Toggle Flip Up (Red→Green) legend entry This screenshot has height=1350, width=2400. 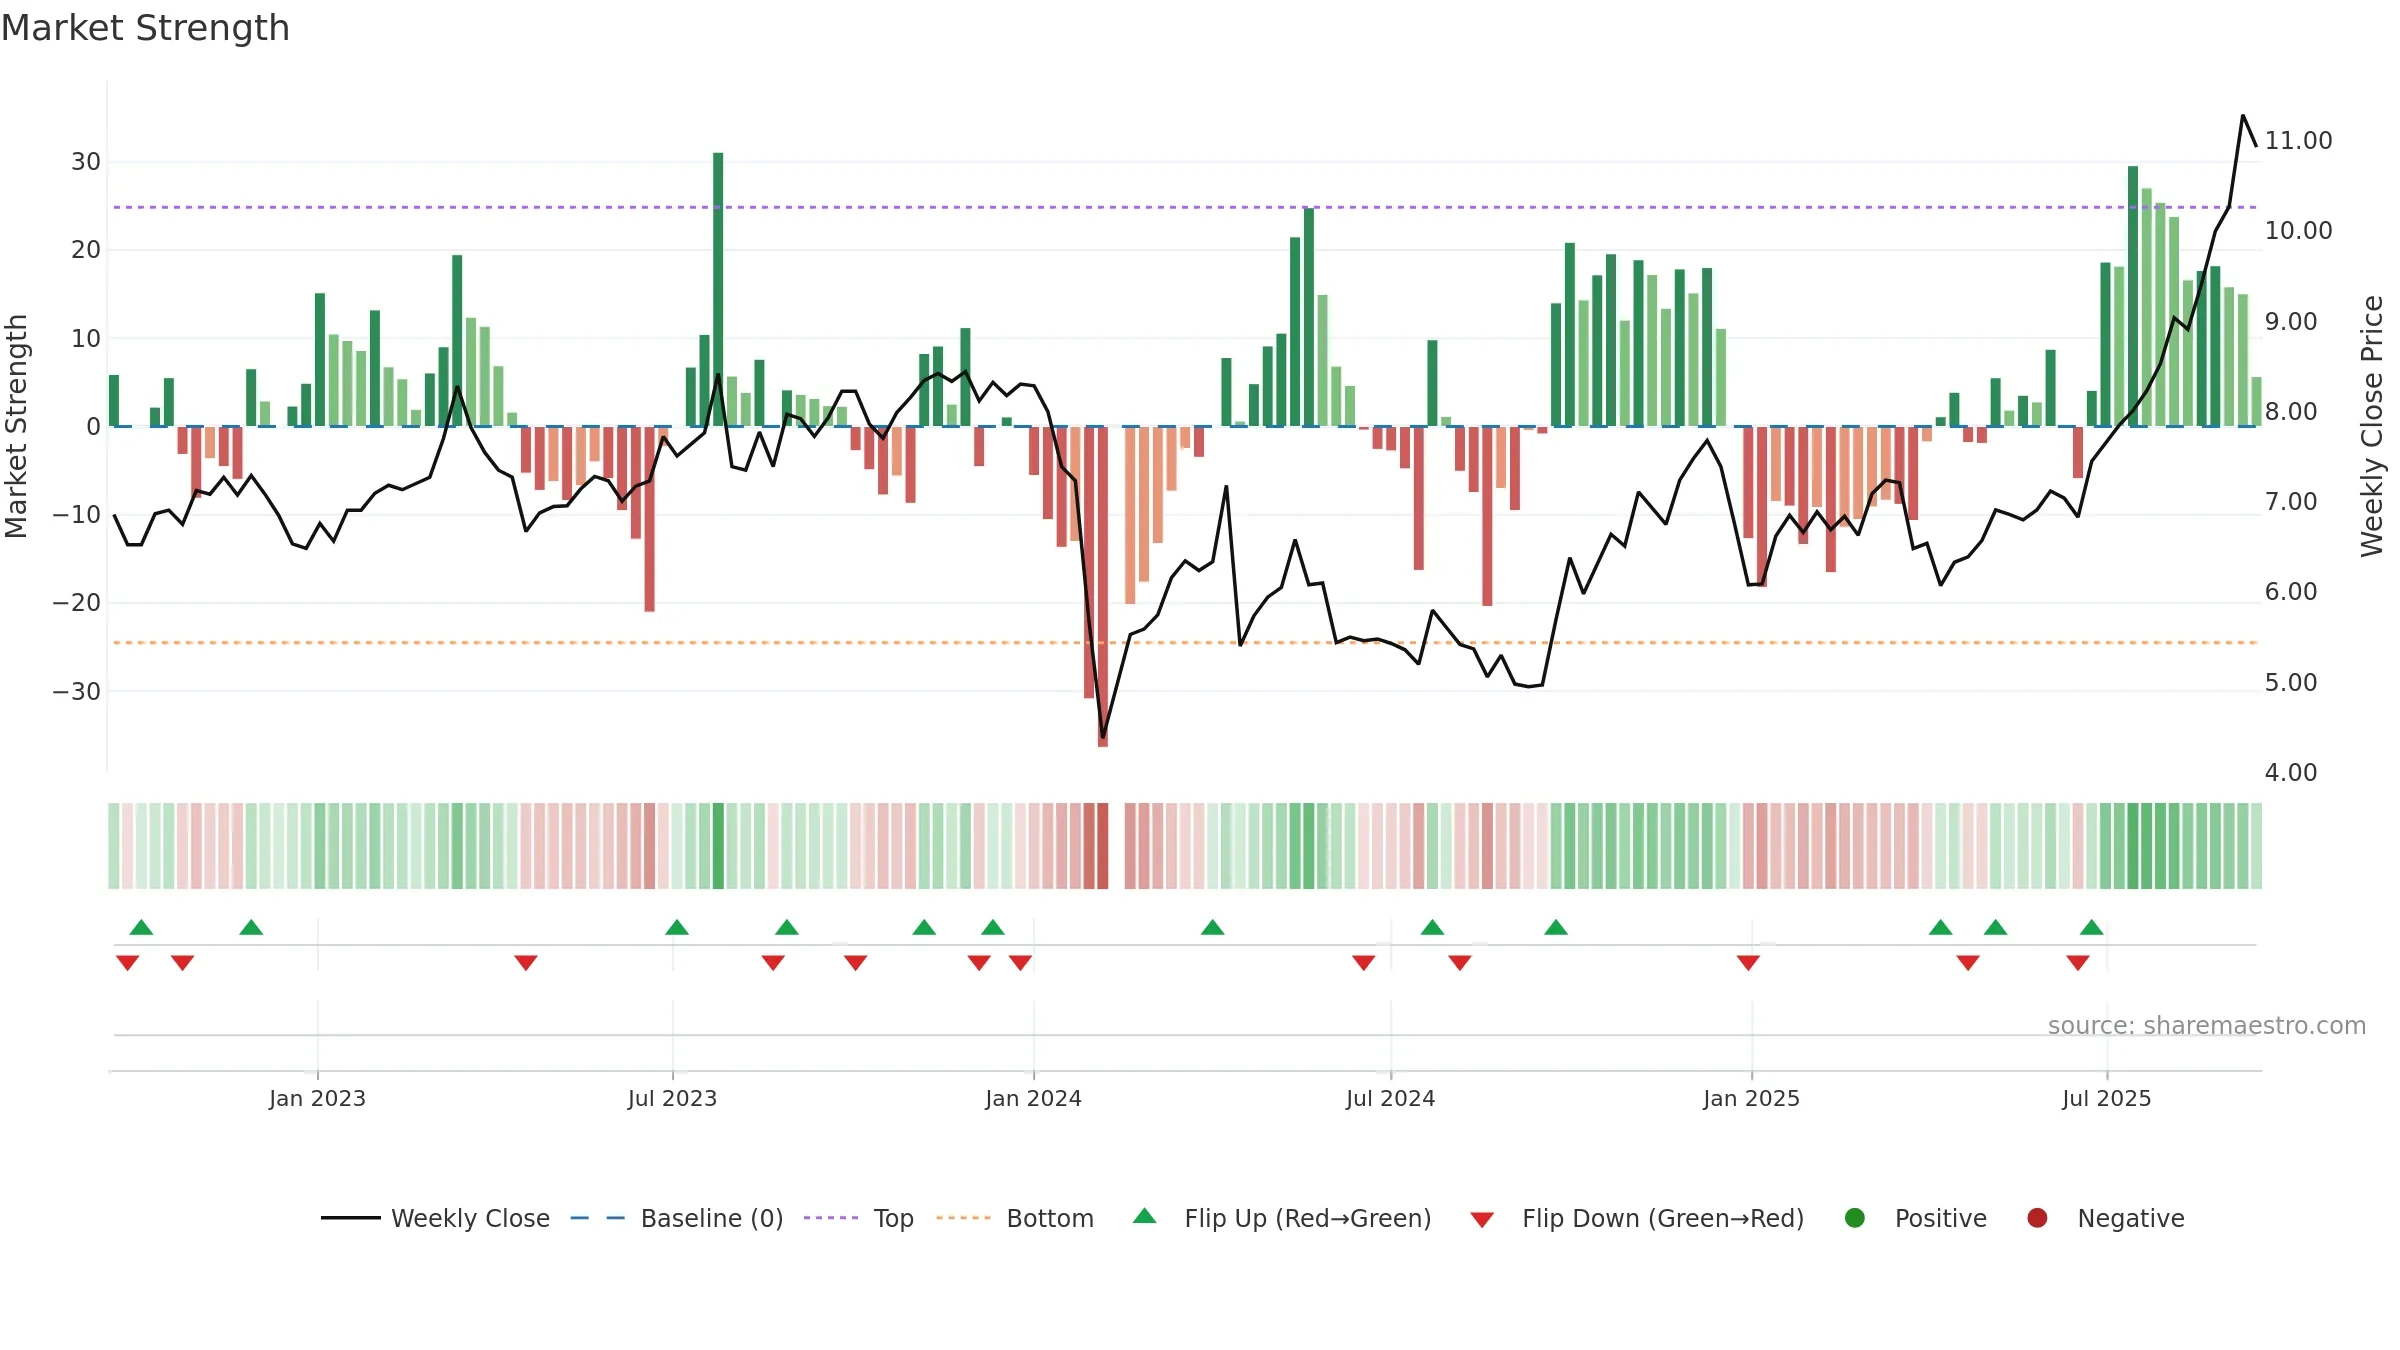(x=1282, y=1218)
